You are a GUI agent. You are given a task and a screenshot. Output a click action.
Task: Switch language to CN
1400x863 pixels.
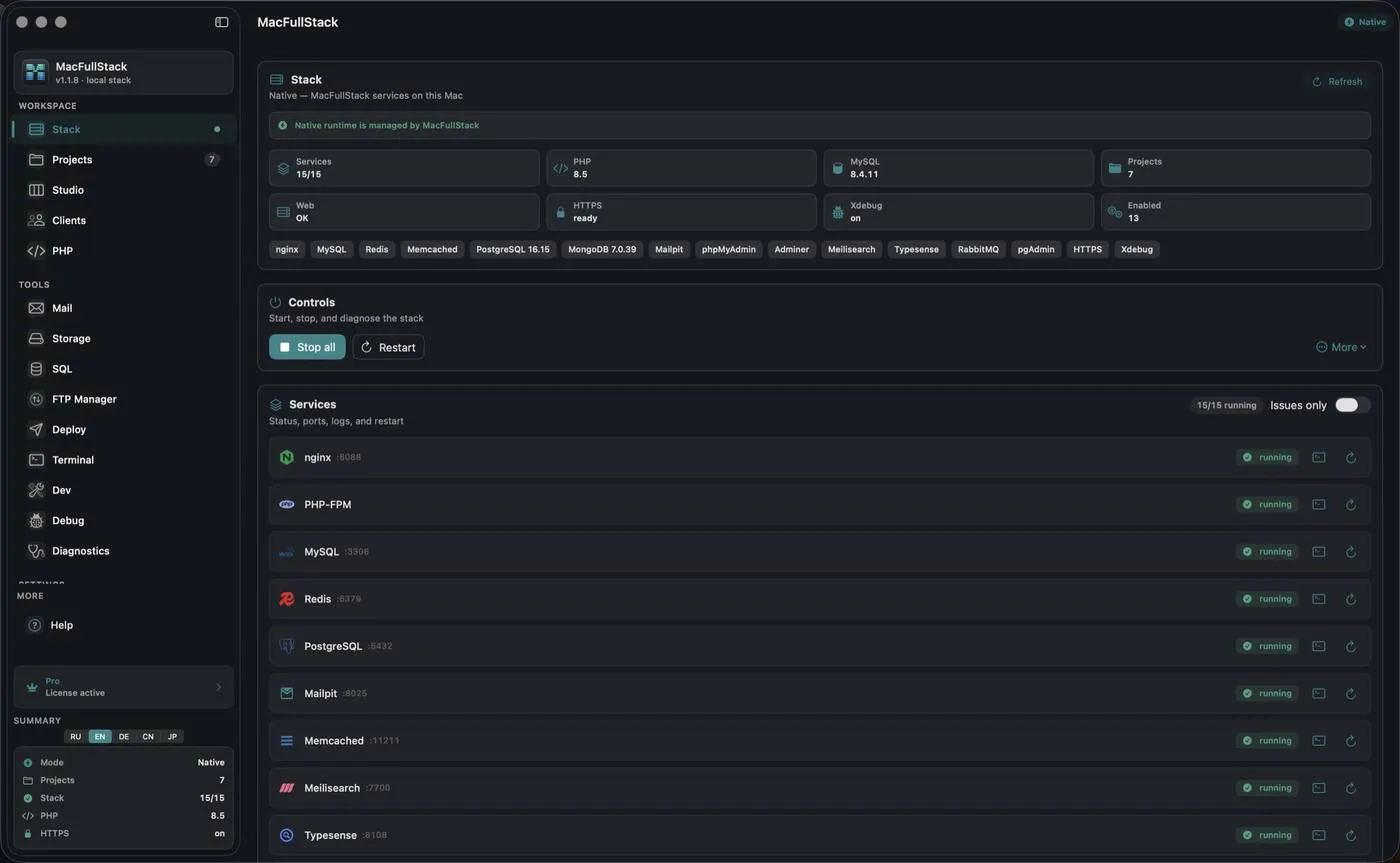click(x=148, y=737)
